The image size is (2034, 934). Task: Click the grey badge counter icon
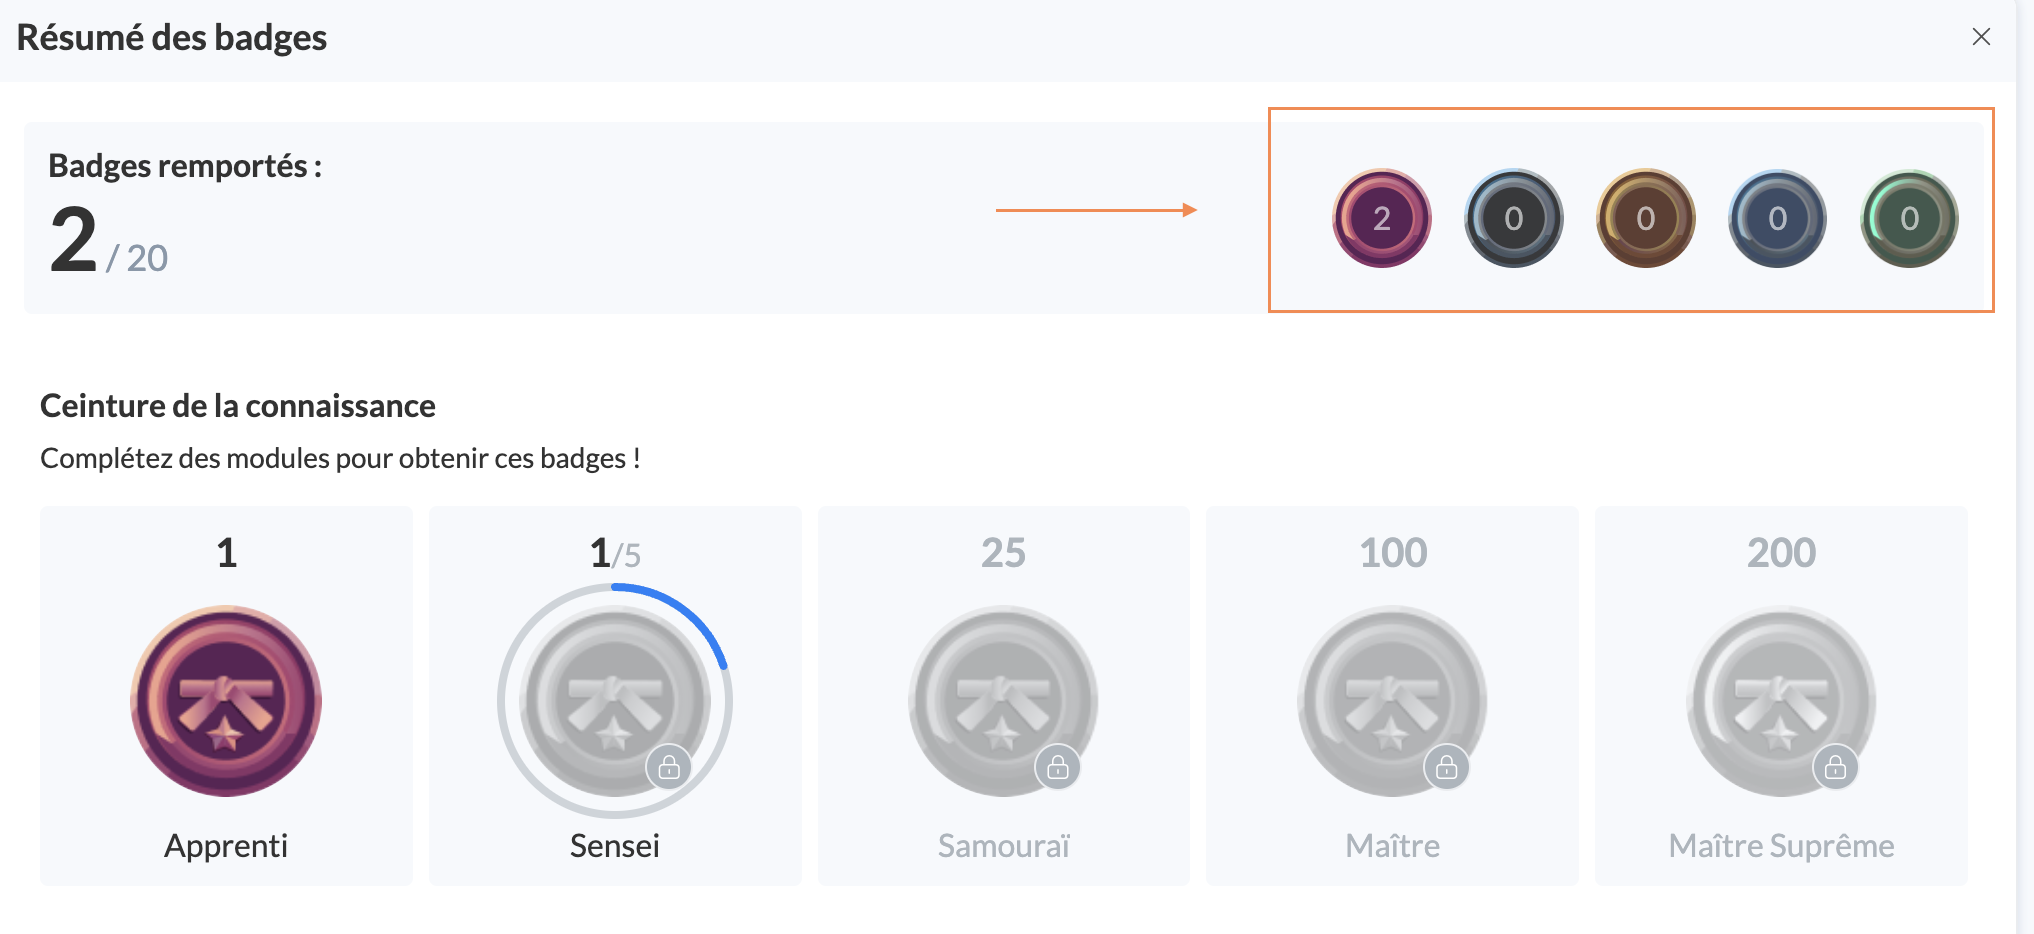[x=1513, y=218]
